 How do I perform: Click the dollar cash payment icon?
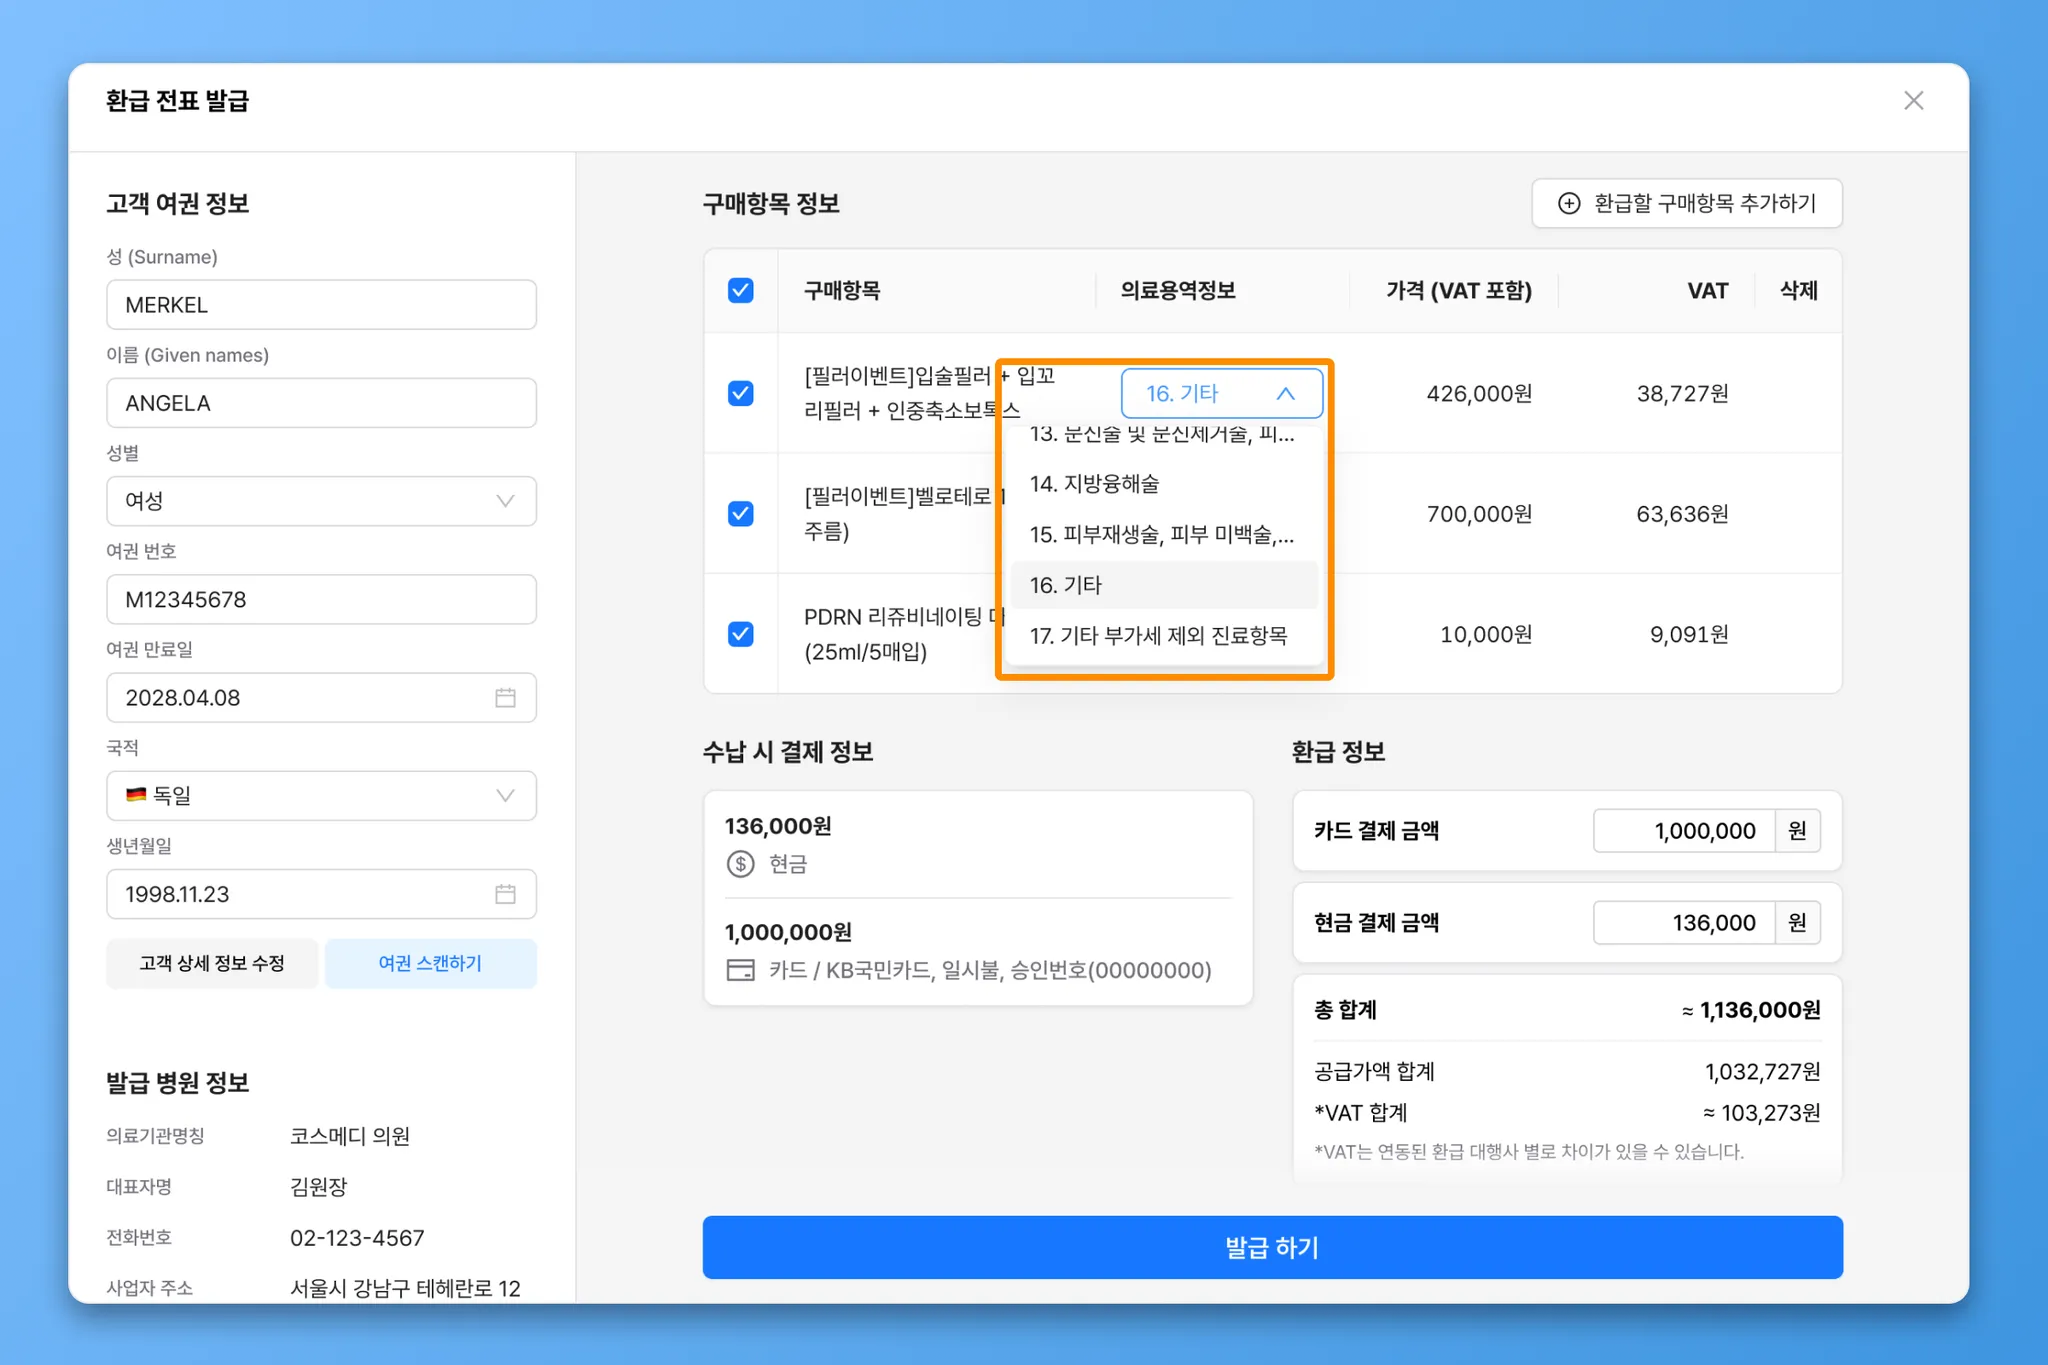click(740, 863)
